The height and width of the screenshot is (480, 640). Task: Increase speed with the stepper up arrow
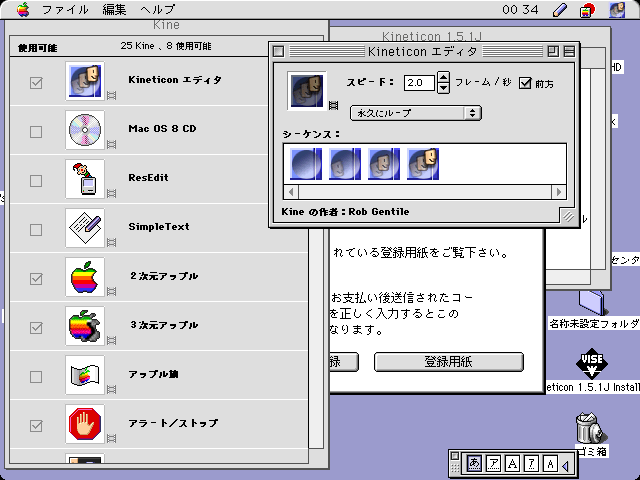click(x=443, y=77)
